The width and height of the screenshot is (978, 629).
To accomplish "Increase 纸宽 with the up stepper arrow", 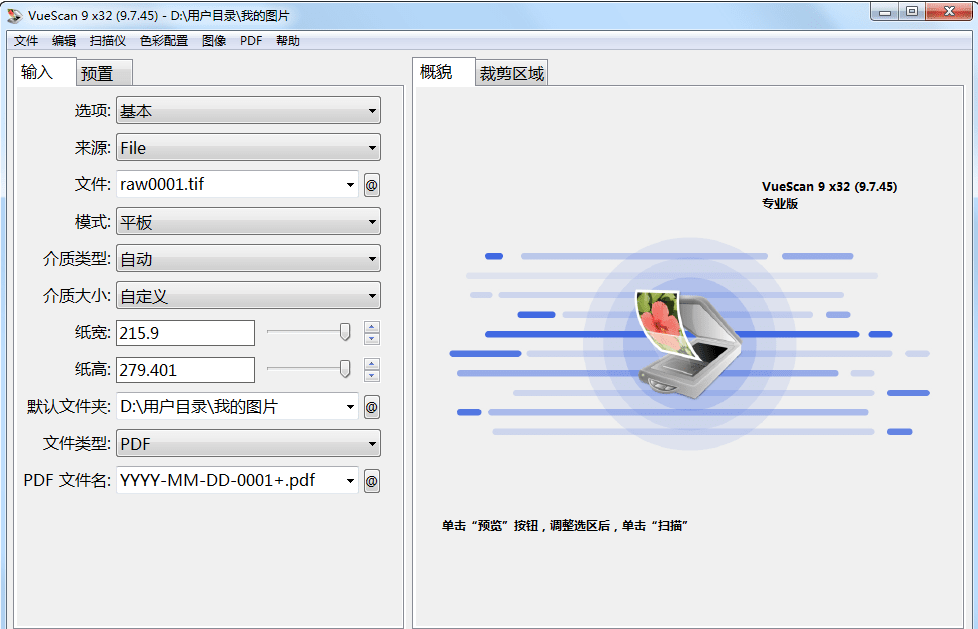I will click(x=372, y=327).
